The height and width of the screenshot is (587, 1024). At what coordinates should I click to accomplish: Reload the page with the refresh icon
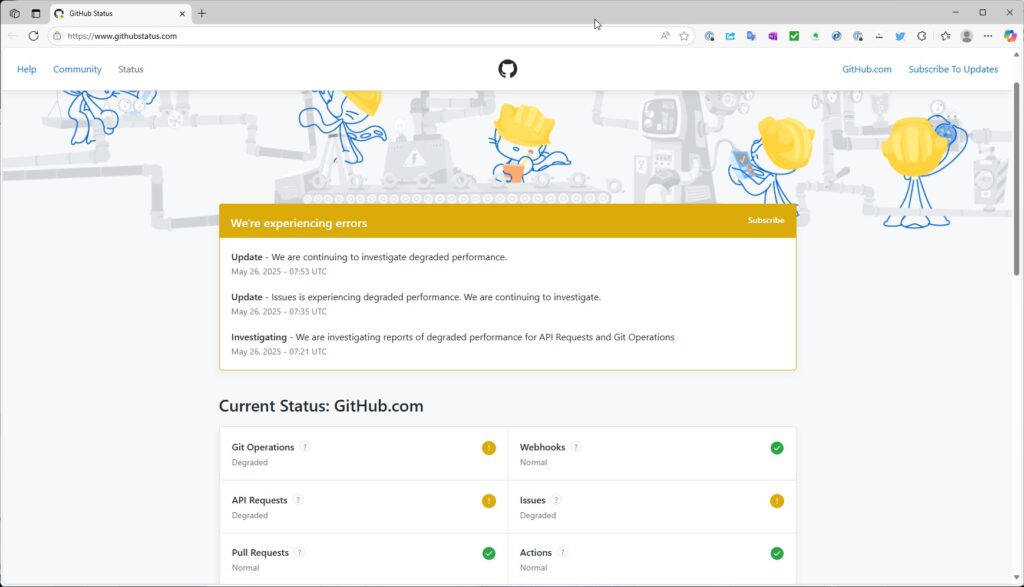(x=33, y=36)
